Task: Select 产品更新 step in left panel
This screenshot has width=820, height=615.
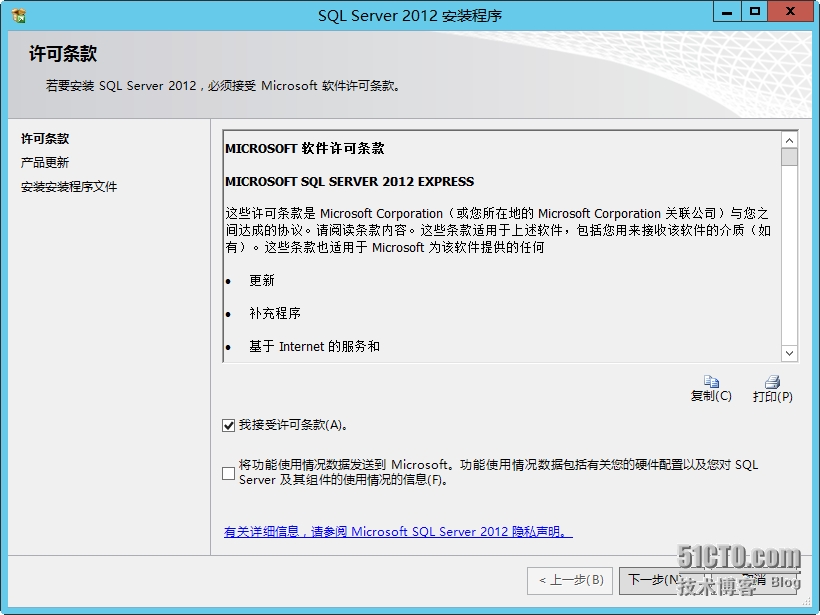Action: tap(45, 163)
